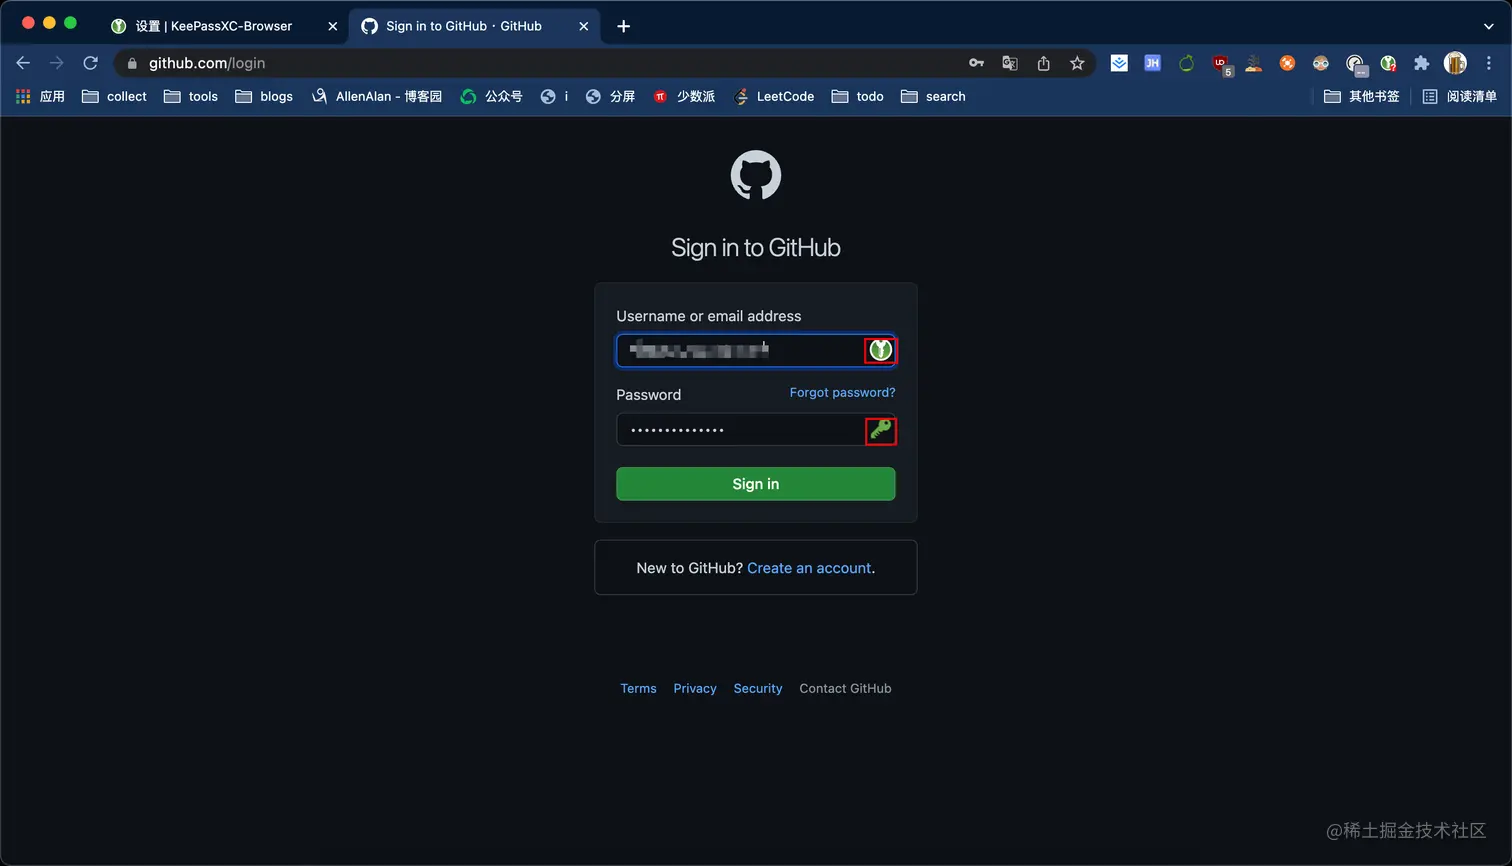Click the translate page icon in the address bar

(1010, 63)
